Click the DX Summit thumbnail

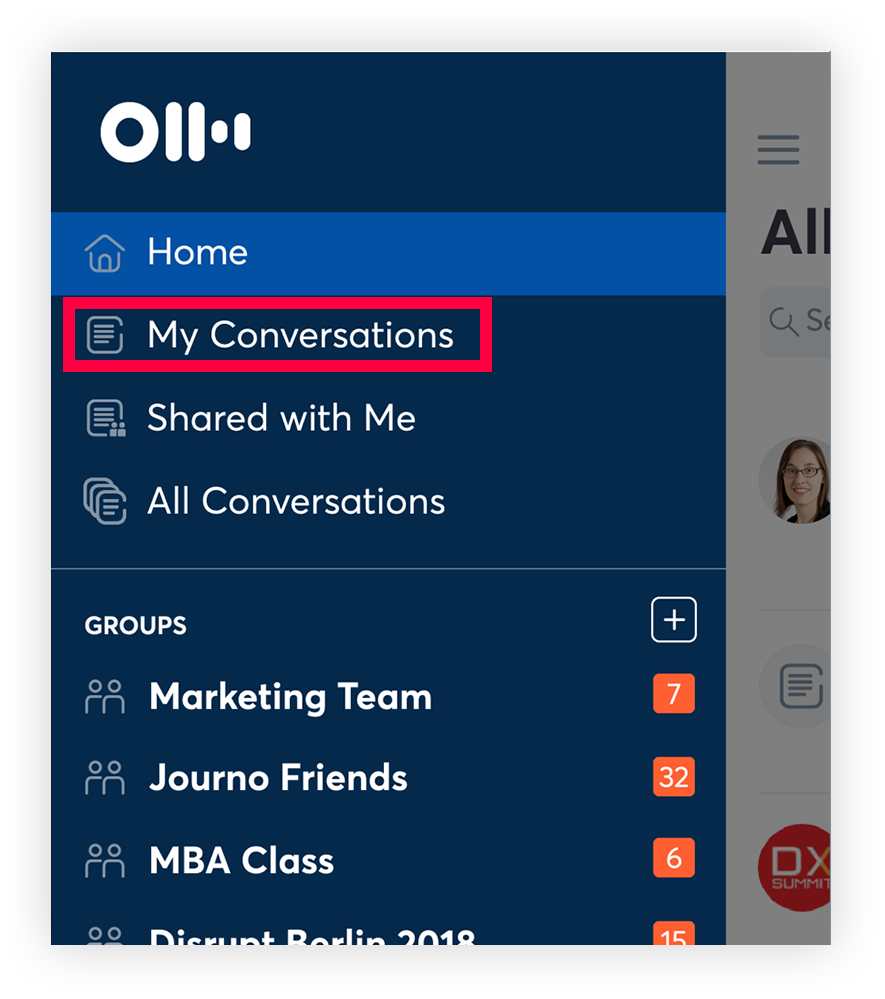pyautogui.click(x=795, y=867)
